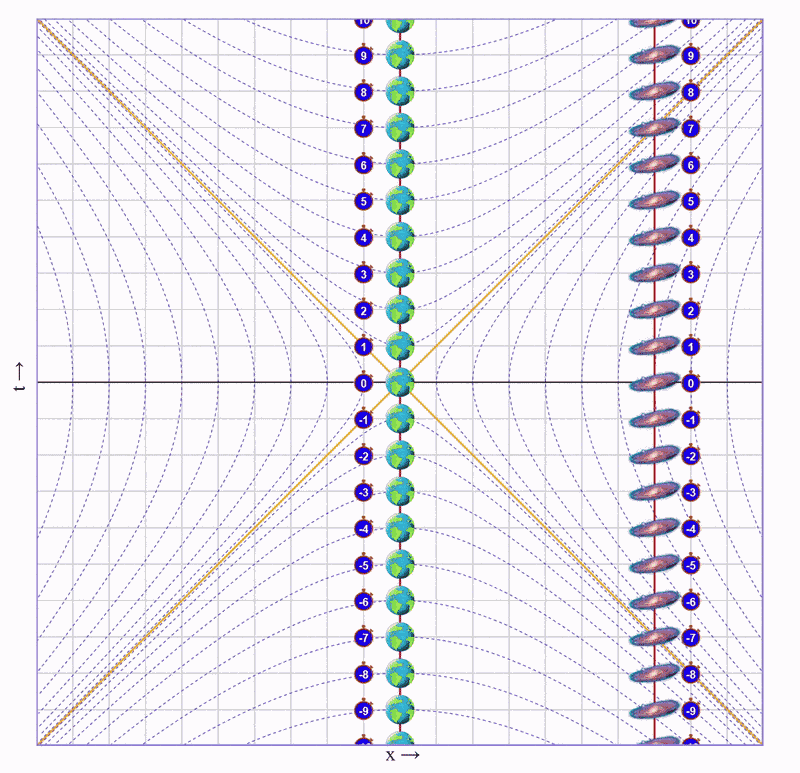Click the stopwatch labeled -9 beside the galaxy
800x773 pixels.
[x=691, y=710]
